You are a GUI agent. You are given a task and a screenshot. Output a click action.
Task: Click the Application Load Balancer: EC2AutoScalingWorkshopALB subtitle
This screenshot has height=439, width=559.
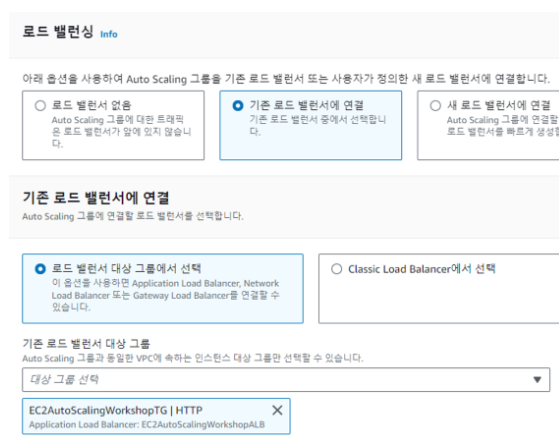click(147, 425)
